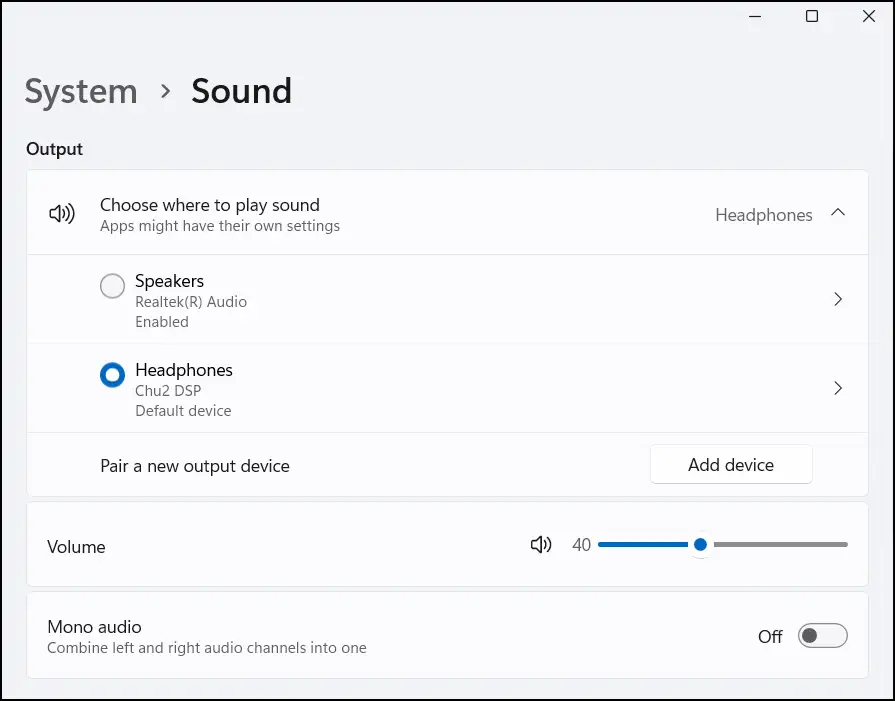Click the Realtek(R) Audio text
895x701 pixels.
(191, 302)
